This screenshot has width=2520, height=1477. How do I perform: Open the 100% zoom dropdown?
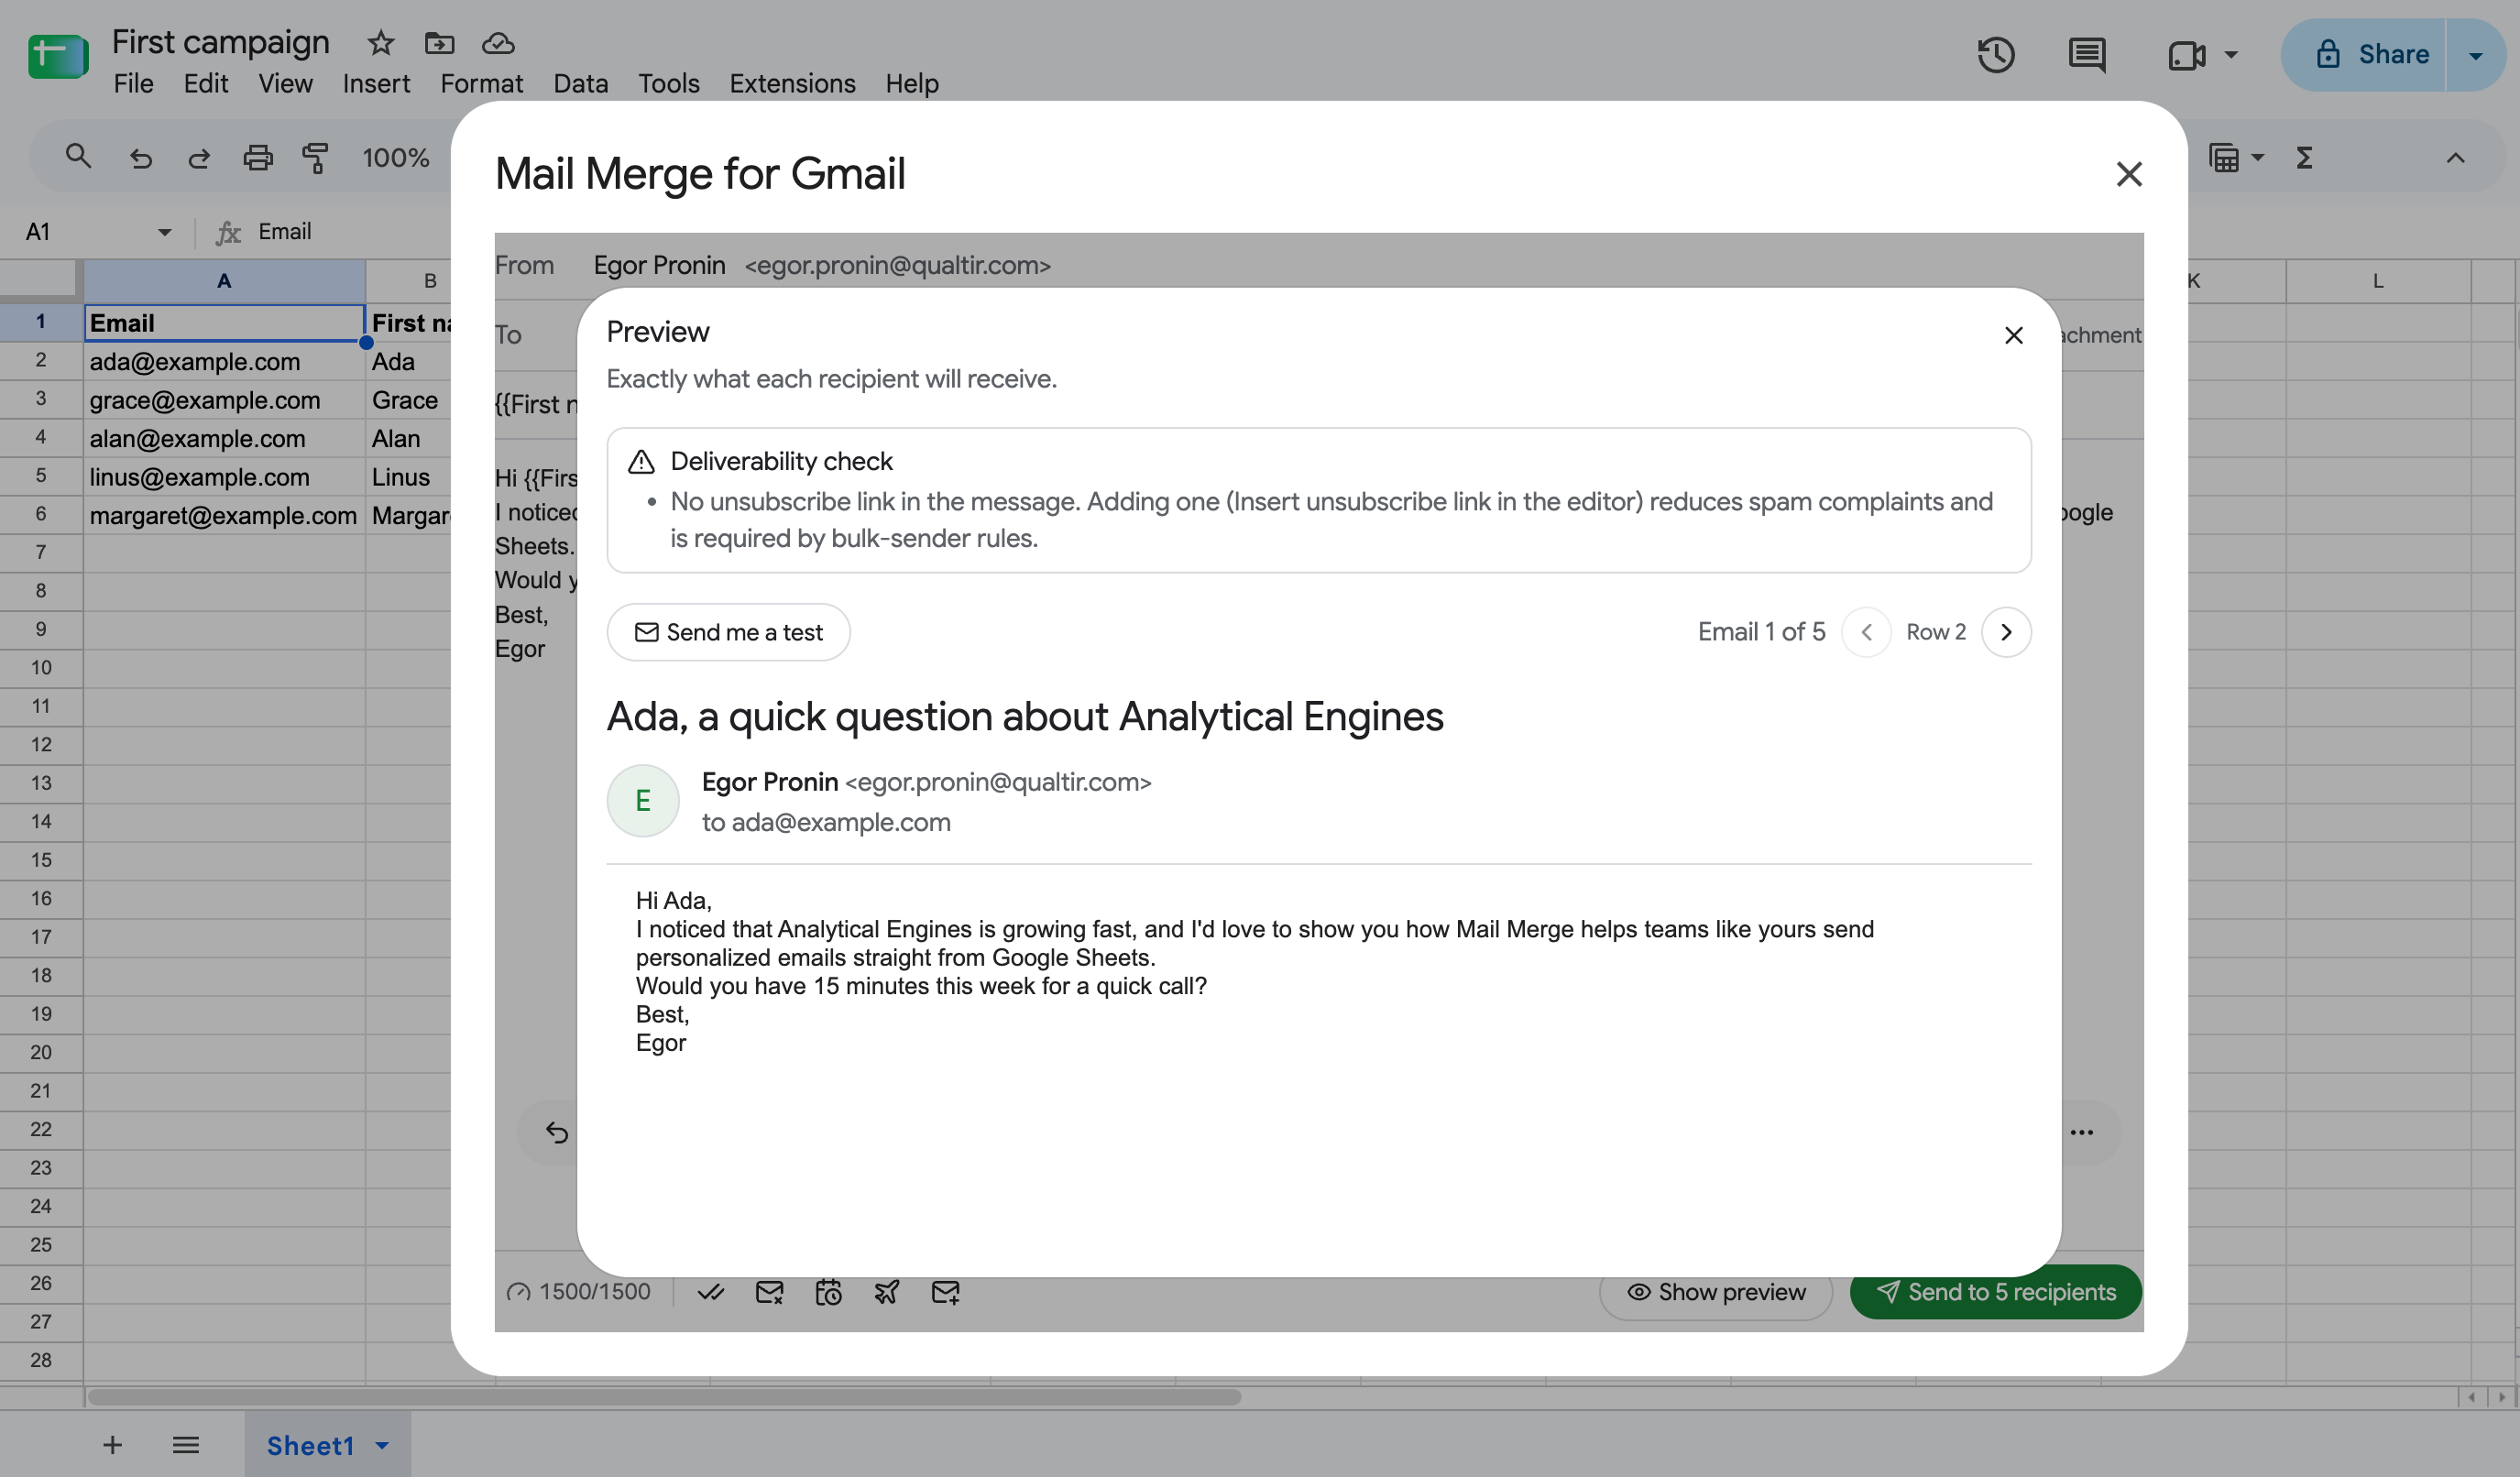point(396,157)
